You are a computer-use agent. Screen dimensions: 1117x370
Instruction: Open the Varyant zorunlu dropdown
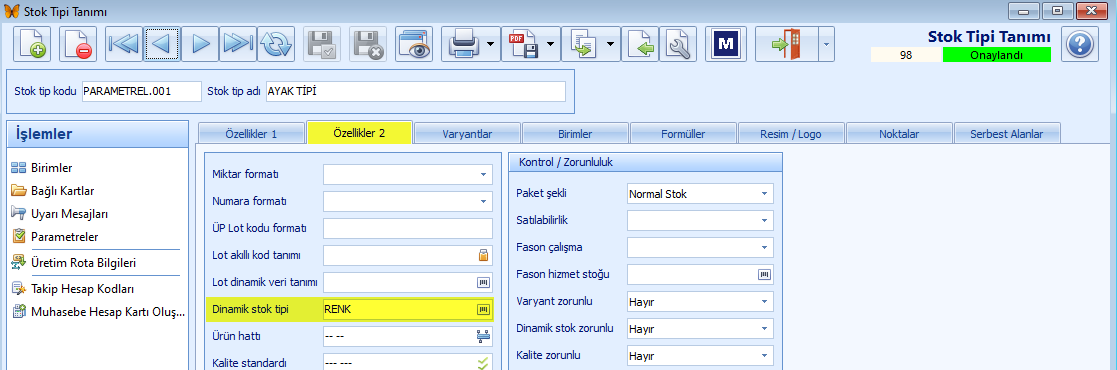700,302
